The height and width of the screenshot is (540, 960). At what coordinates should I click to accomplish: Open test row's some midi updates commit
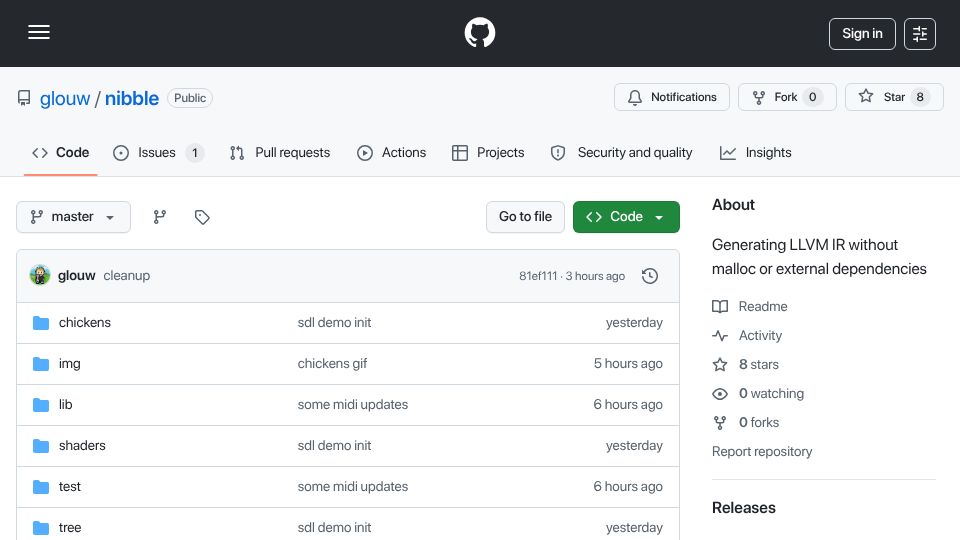point(353,487)
